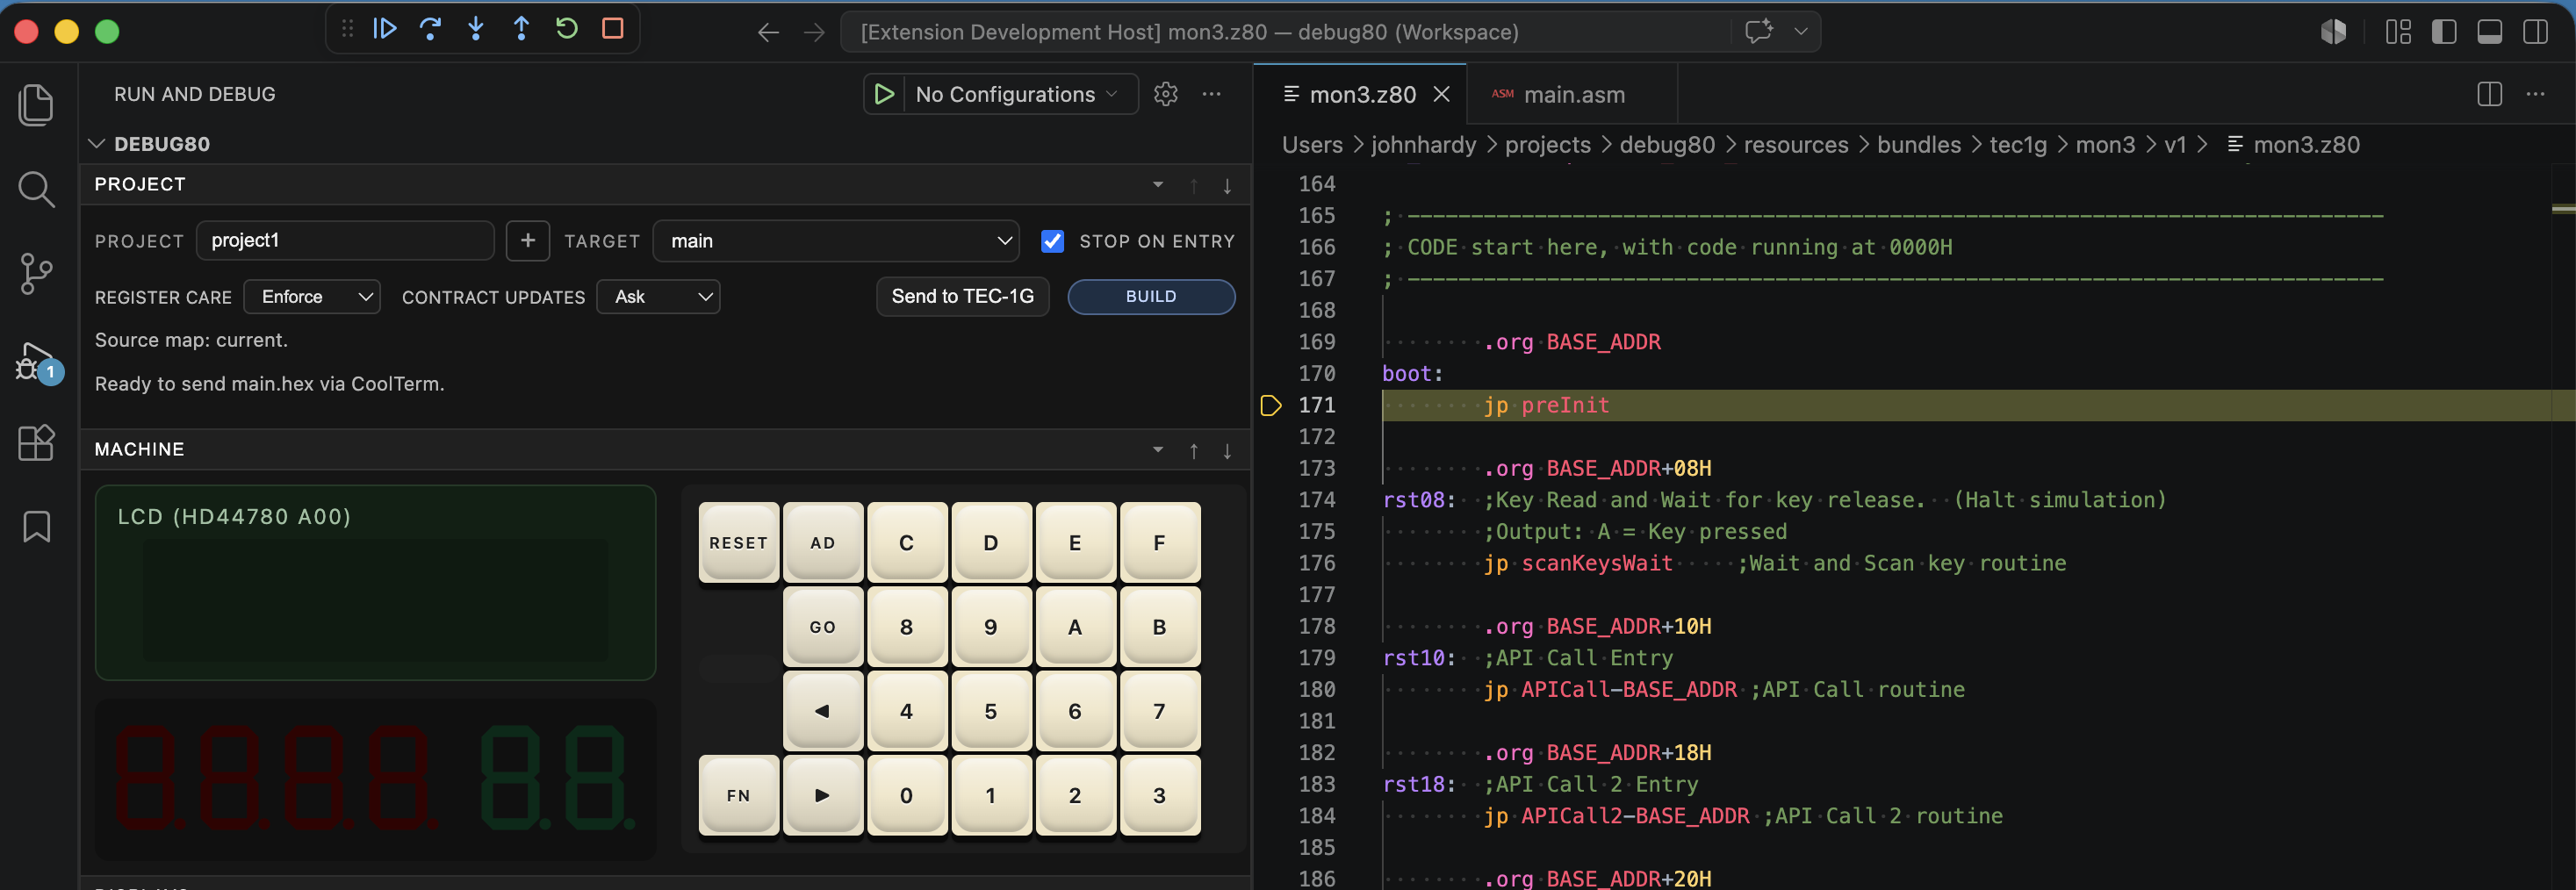Move MACHINE section down
The height and width of the screenshot is (890, 2576).
1227,451
